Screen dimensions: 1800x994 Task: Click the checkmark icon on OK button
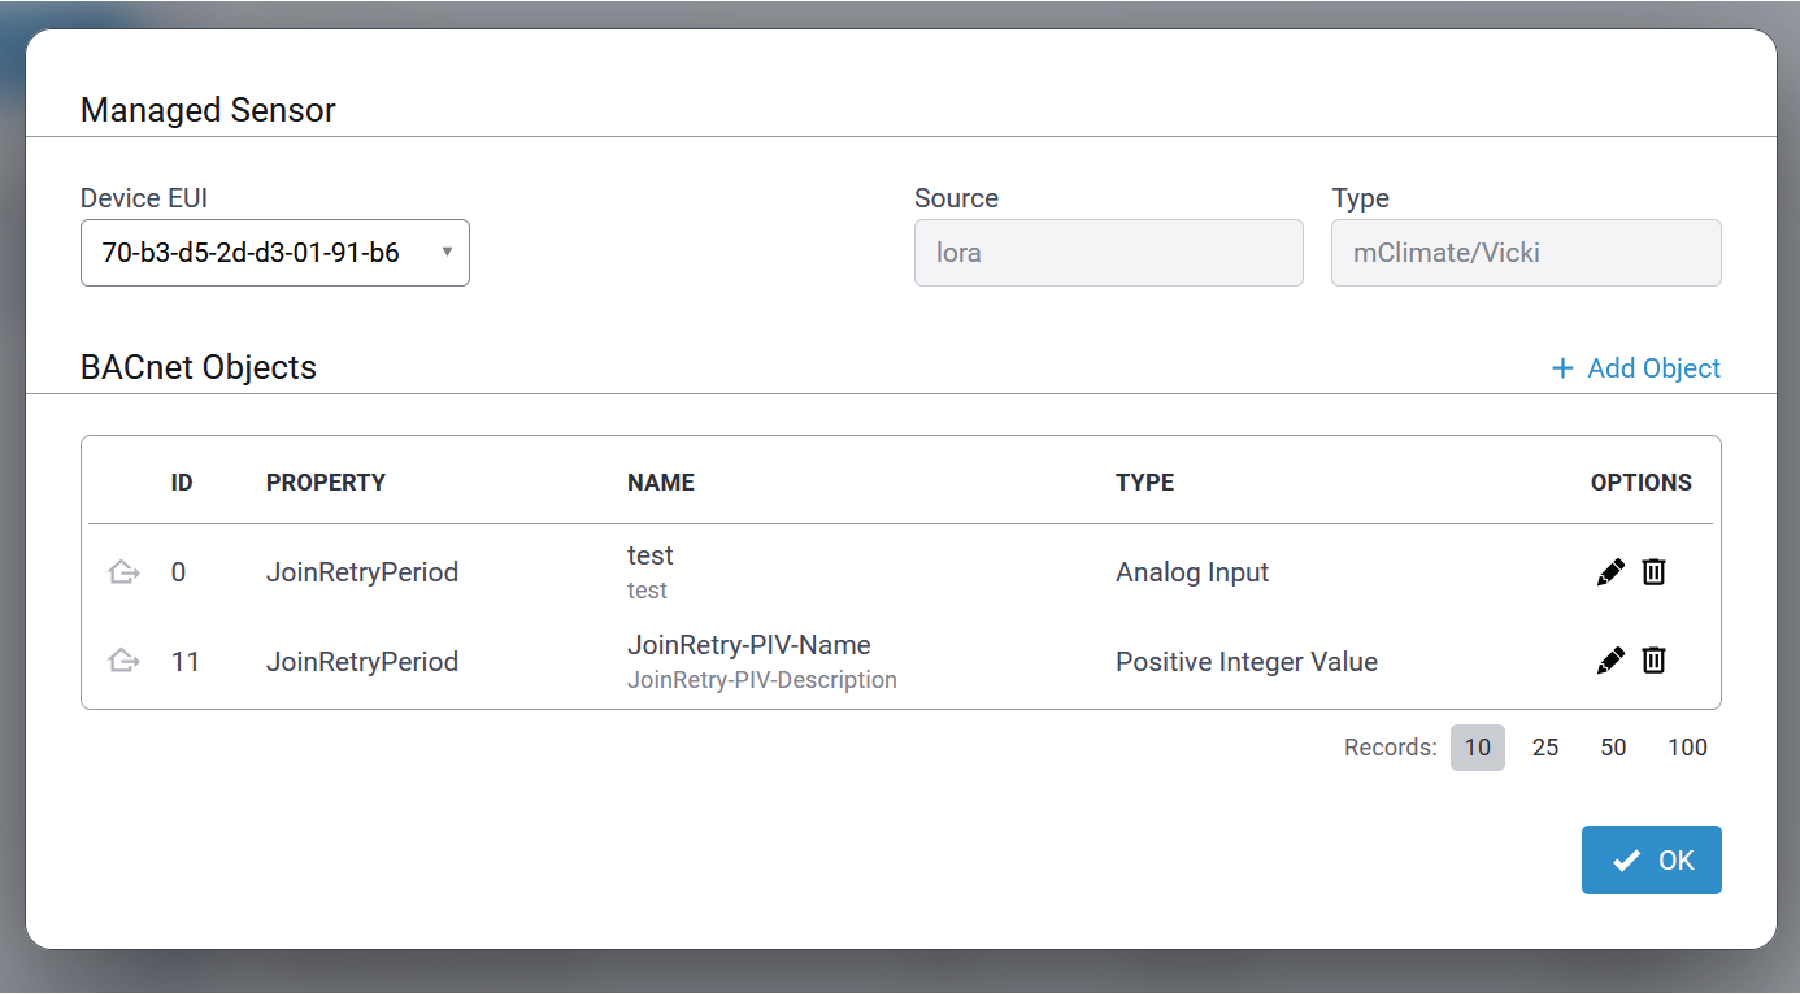1627,860
